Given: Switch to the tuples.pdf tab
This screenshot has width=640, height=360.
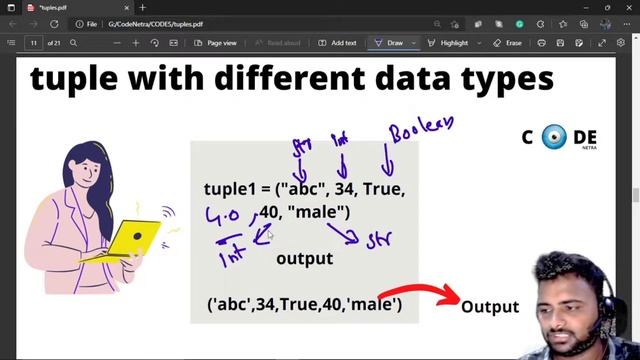Looking at the screenshot, I should click(78, 8).
